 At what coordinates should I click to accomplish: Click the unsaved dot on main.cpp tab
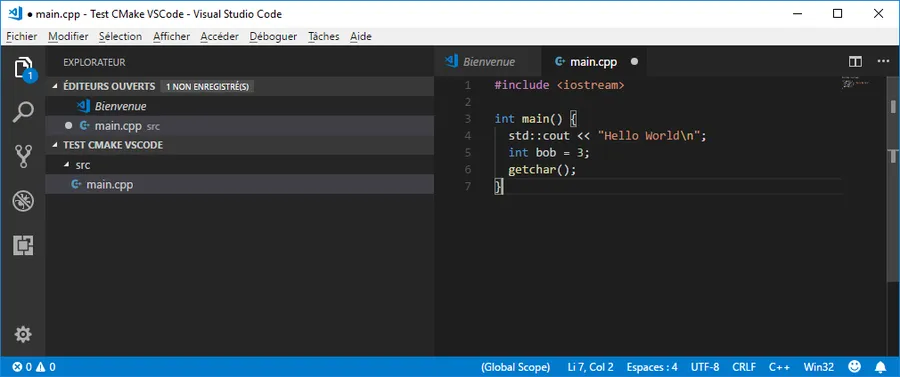tap(634, 62)
